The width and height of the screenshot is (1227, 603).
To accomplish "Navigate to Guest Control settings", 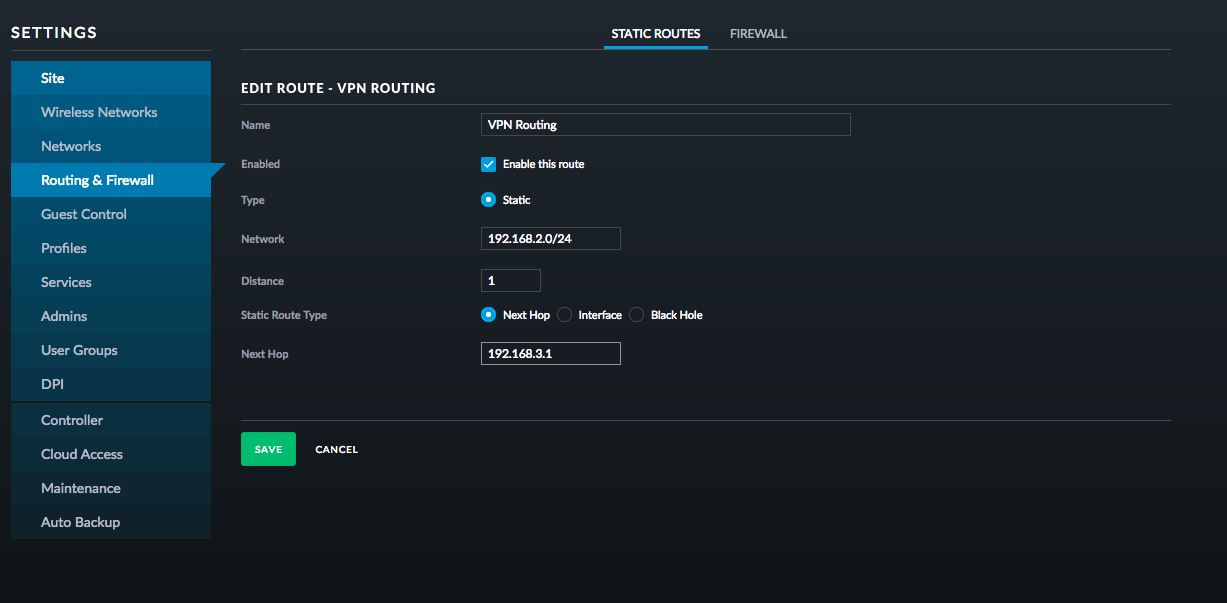I will 84,214.
